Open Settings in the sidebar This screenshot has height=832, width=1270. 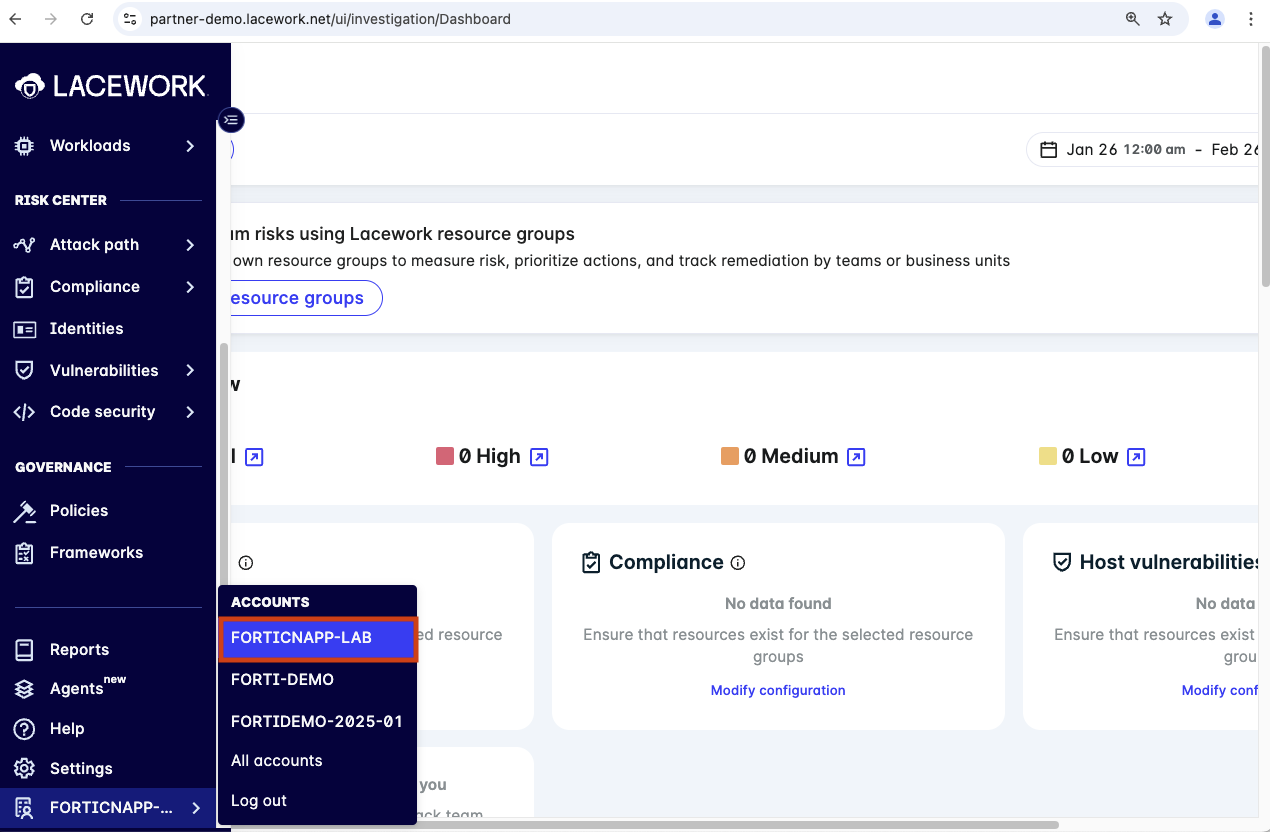81,769
